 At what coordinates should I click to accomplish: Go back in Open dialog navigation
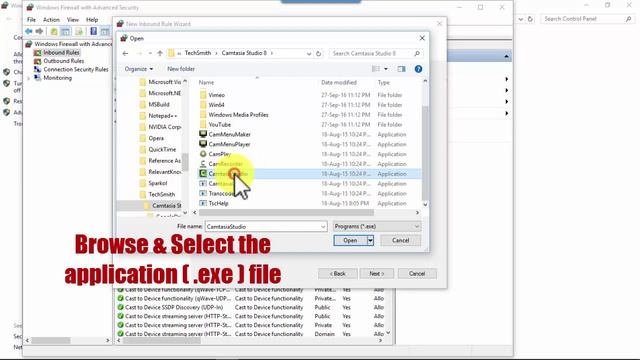point(125,53)
